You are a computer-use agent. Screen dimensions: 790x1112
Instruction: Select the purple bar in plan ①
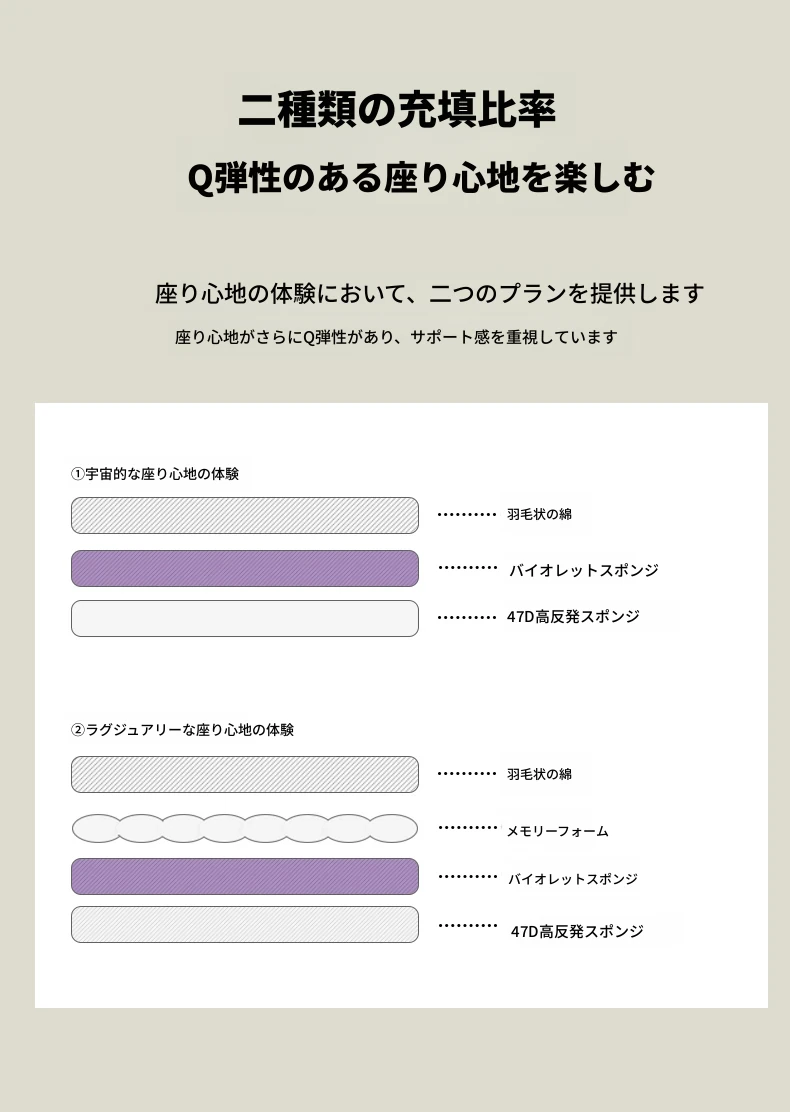pyautogui.click(x=245, y=568)
